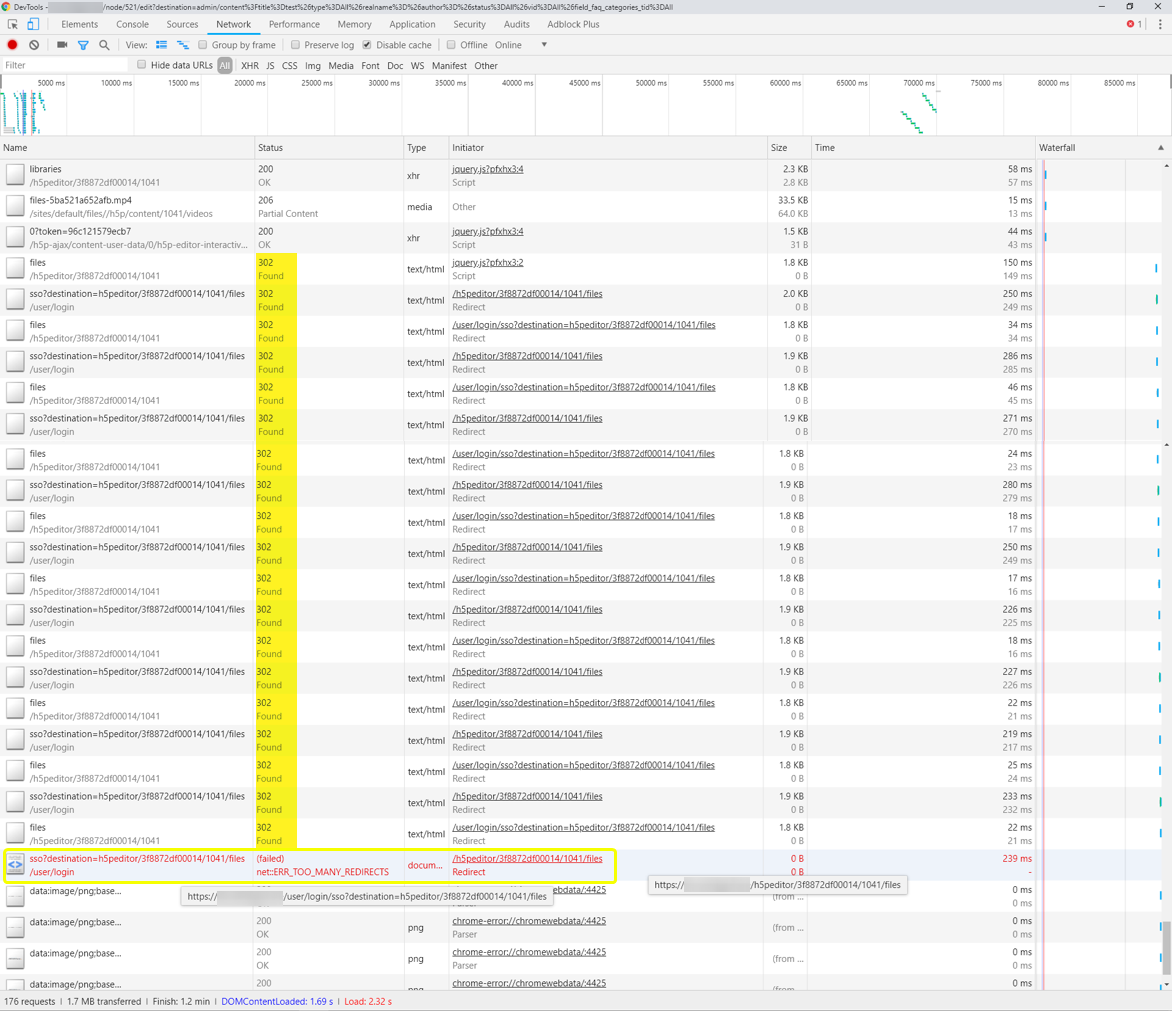Sort requests by the Name column
This screenshot has height=1011, width=1172.
[127, 148]
